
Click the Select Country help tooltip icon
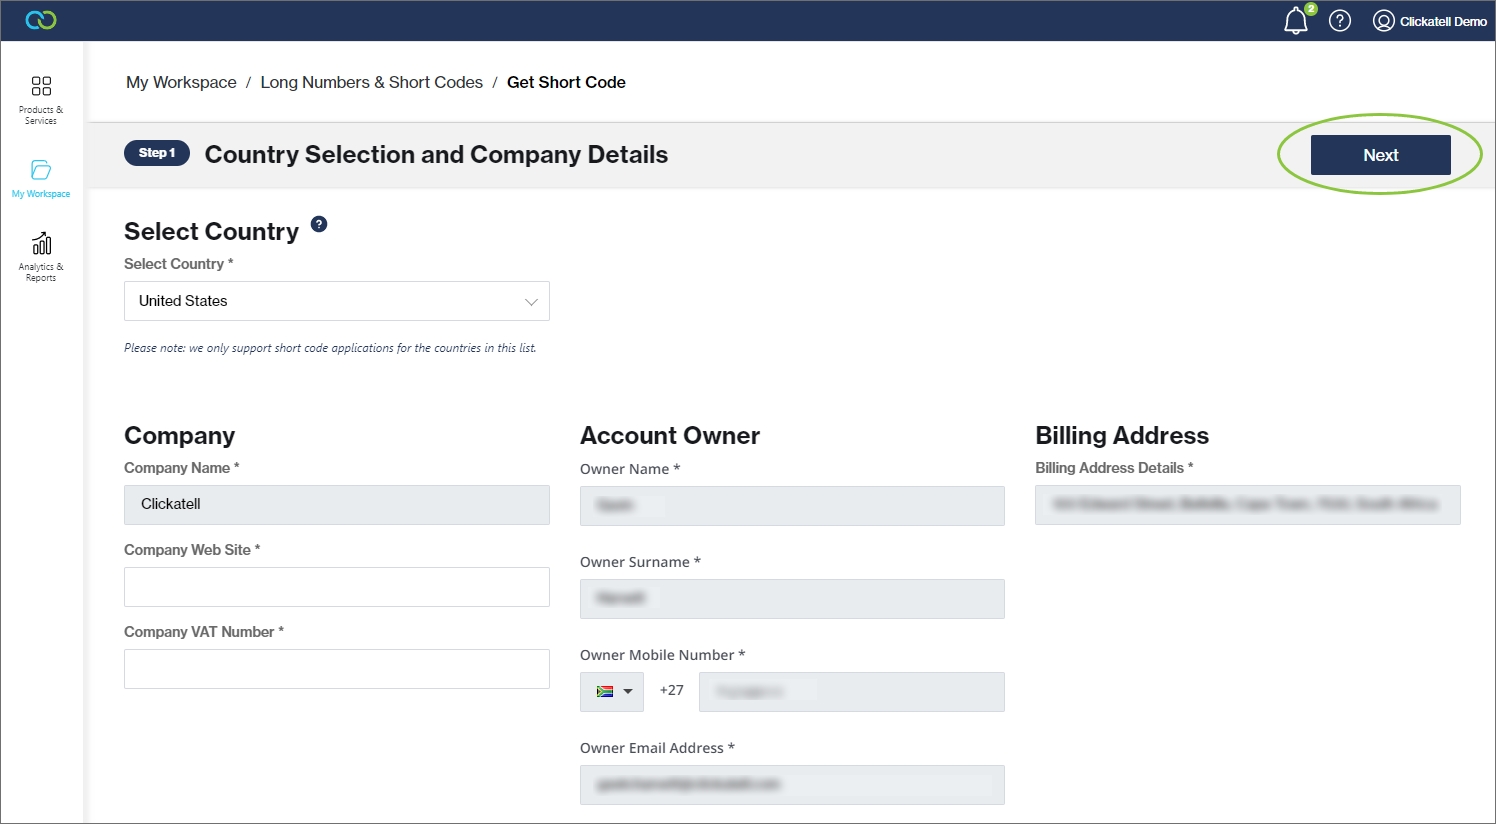[319, 224]
